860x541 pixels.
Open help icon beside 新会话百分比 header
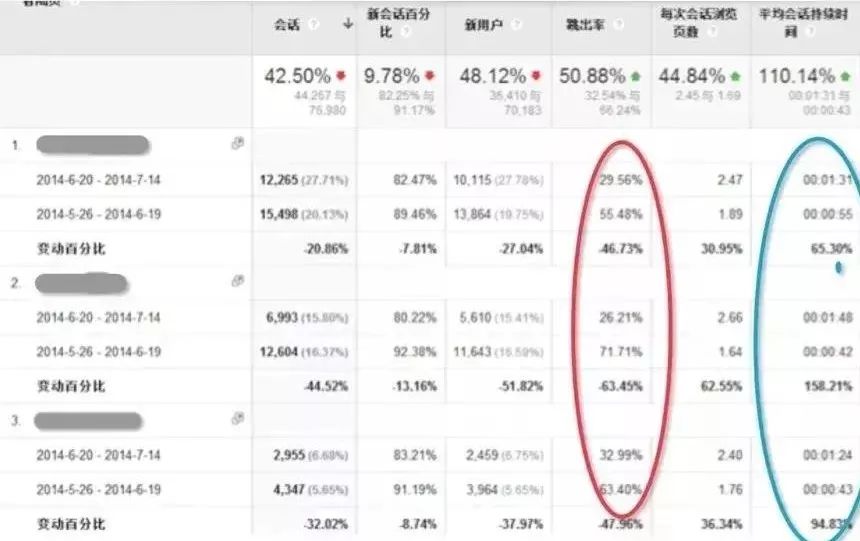click(x=405, y=32)
